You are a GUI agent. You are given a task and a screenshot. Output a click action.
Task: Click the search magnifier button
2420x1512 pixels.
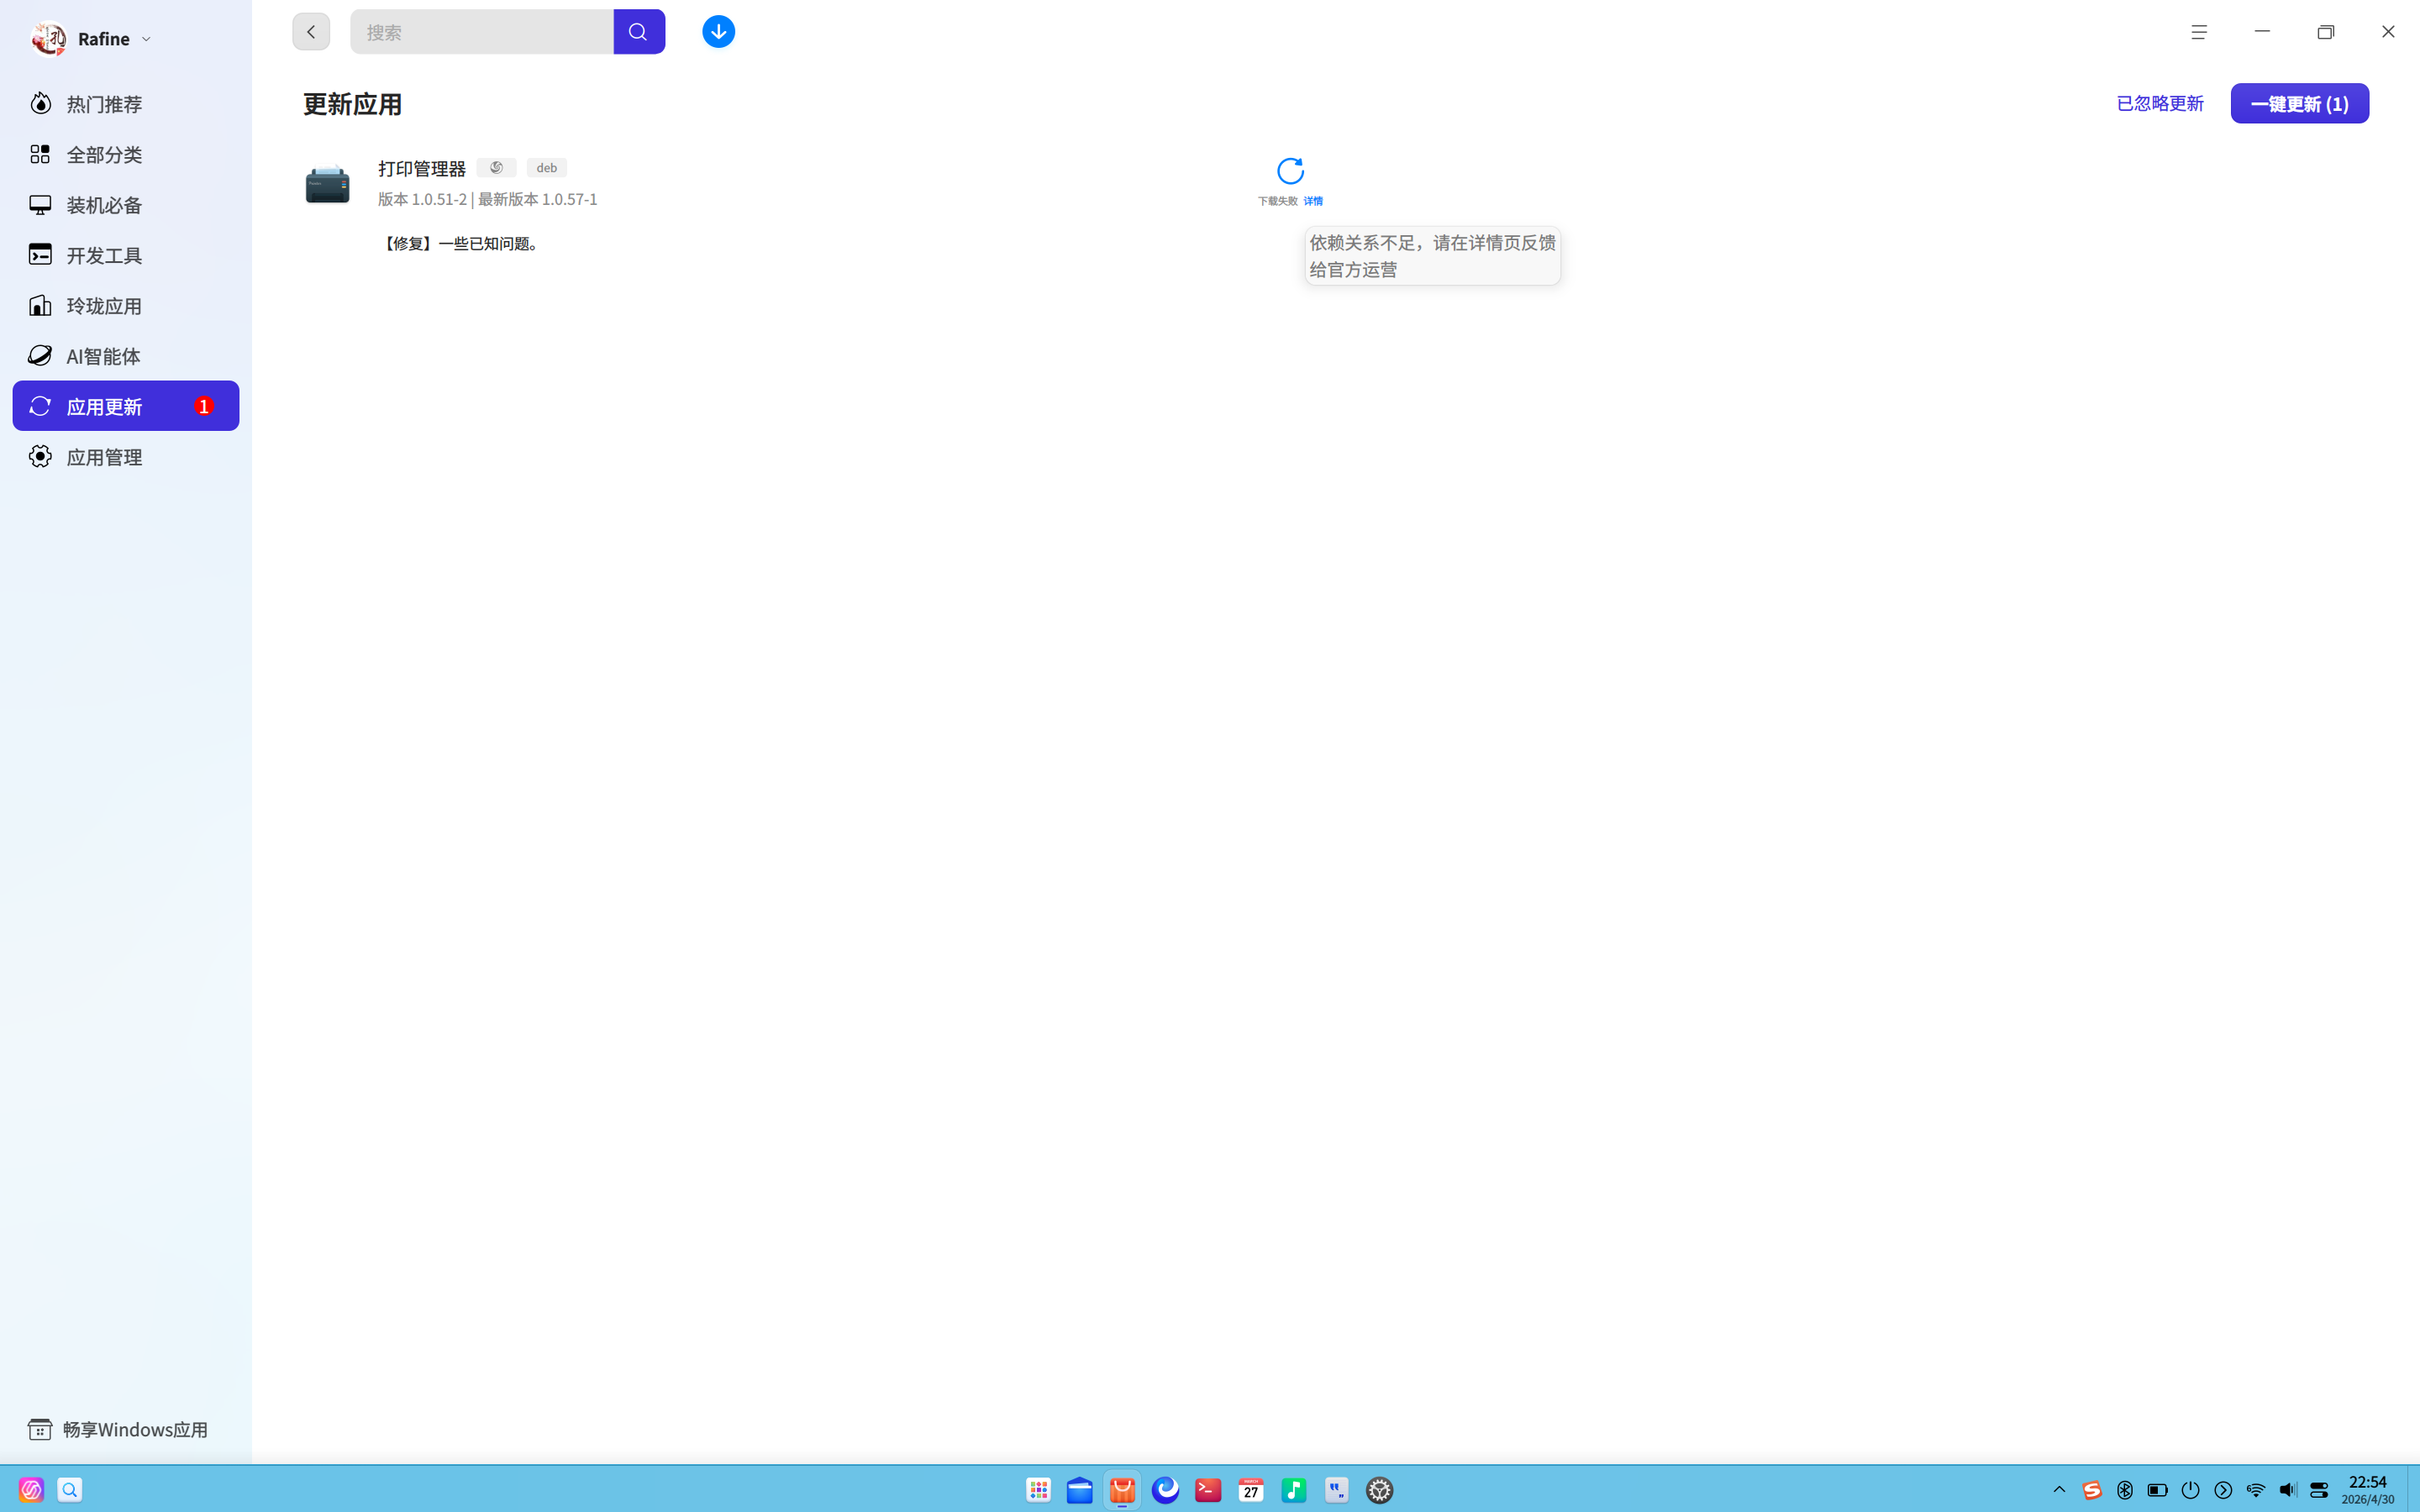638,32
